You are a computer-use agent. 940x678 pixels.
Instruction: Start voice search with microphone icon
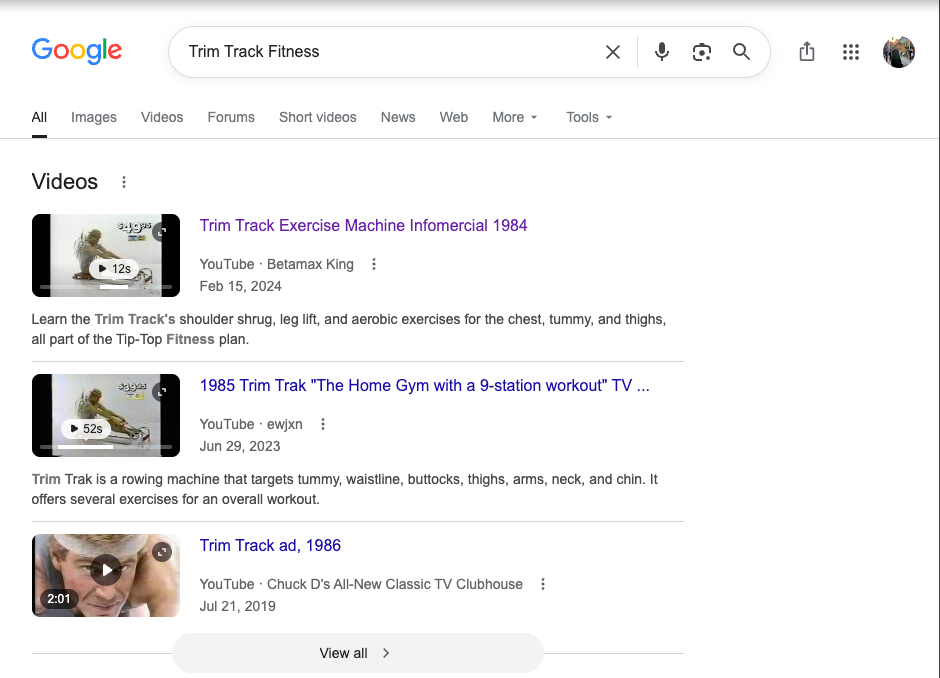click(x=662, y=52)
